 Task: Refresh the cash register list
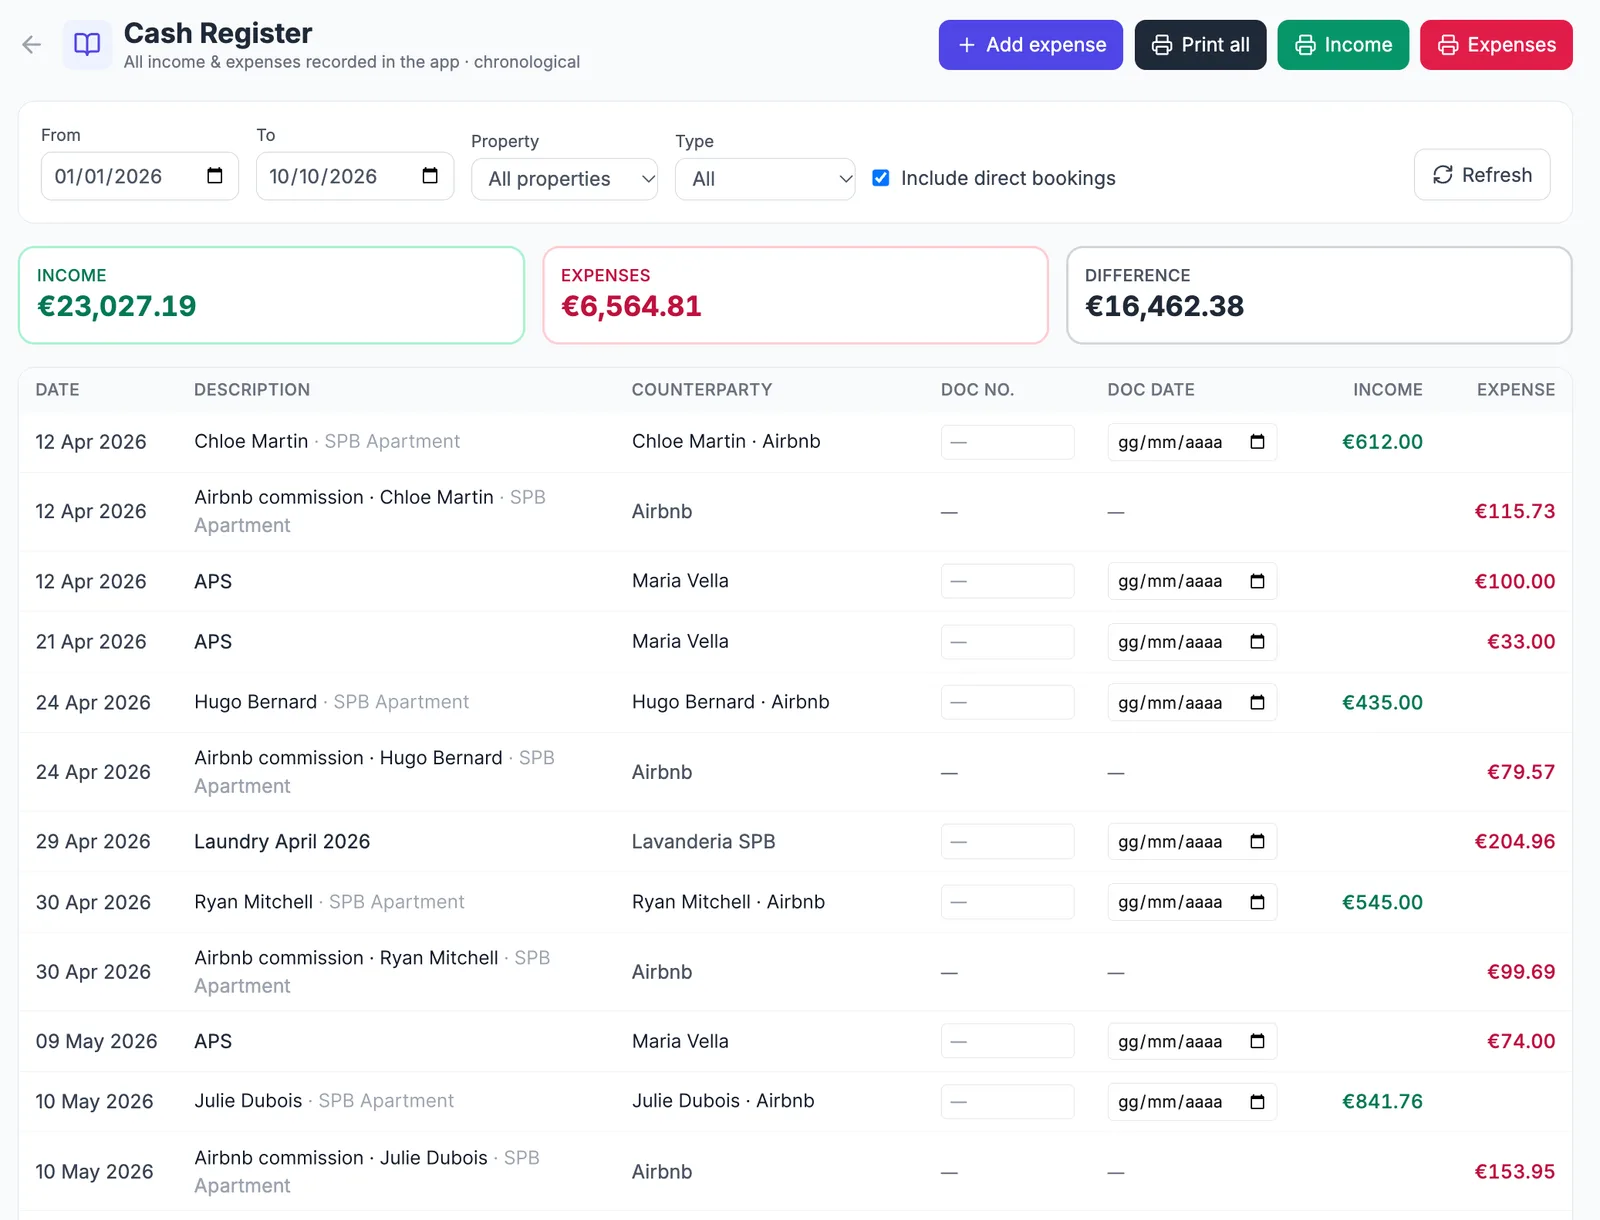click(x=1482, y=175)
